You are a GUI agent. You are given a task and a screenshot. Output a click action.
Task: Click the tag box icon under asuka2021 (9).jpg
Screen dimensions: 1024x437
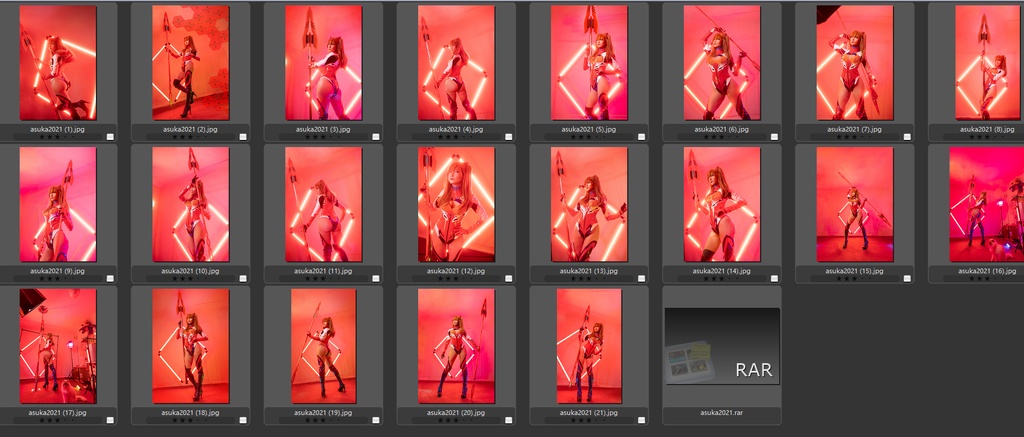click(x=110, y=278)
